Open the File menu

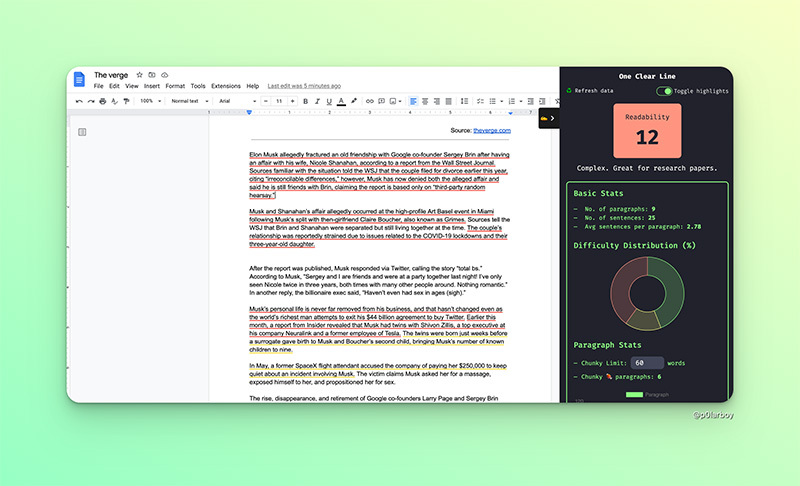[98, 86]
